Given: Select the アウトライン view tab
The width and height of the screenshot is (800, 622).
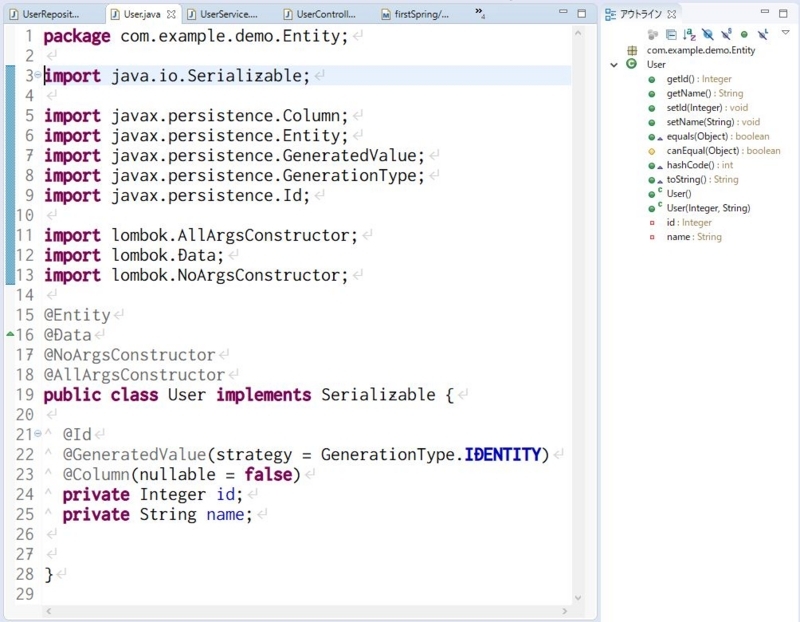Looking at the screenshot, I should [x=641, y=14].
